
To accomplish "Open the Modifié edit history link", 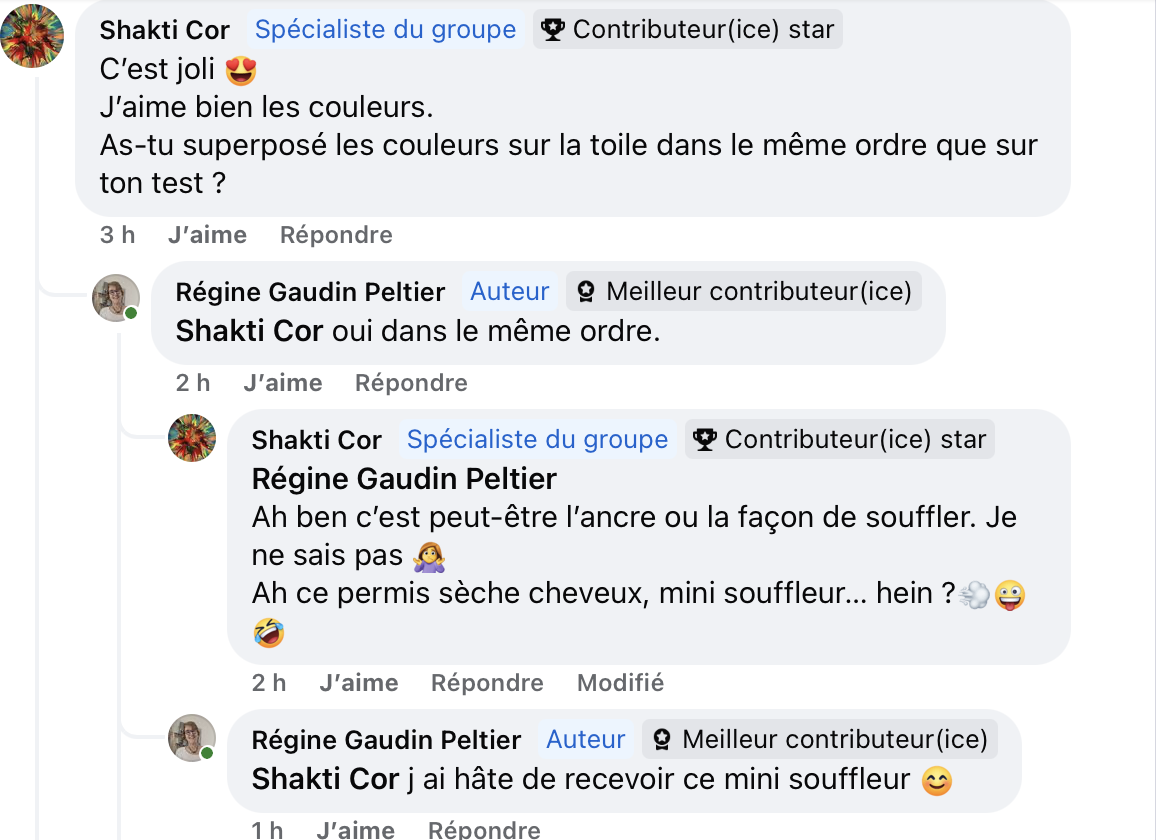I will click(x=620, y=683).
